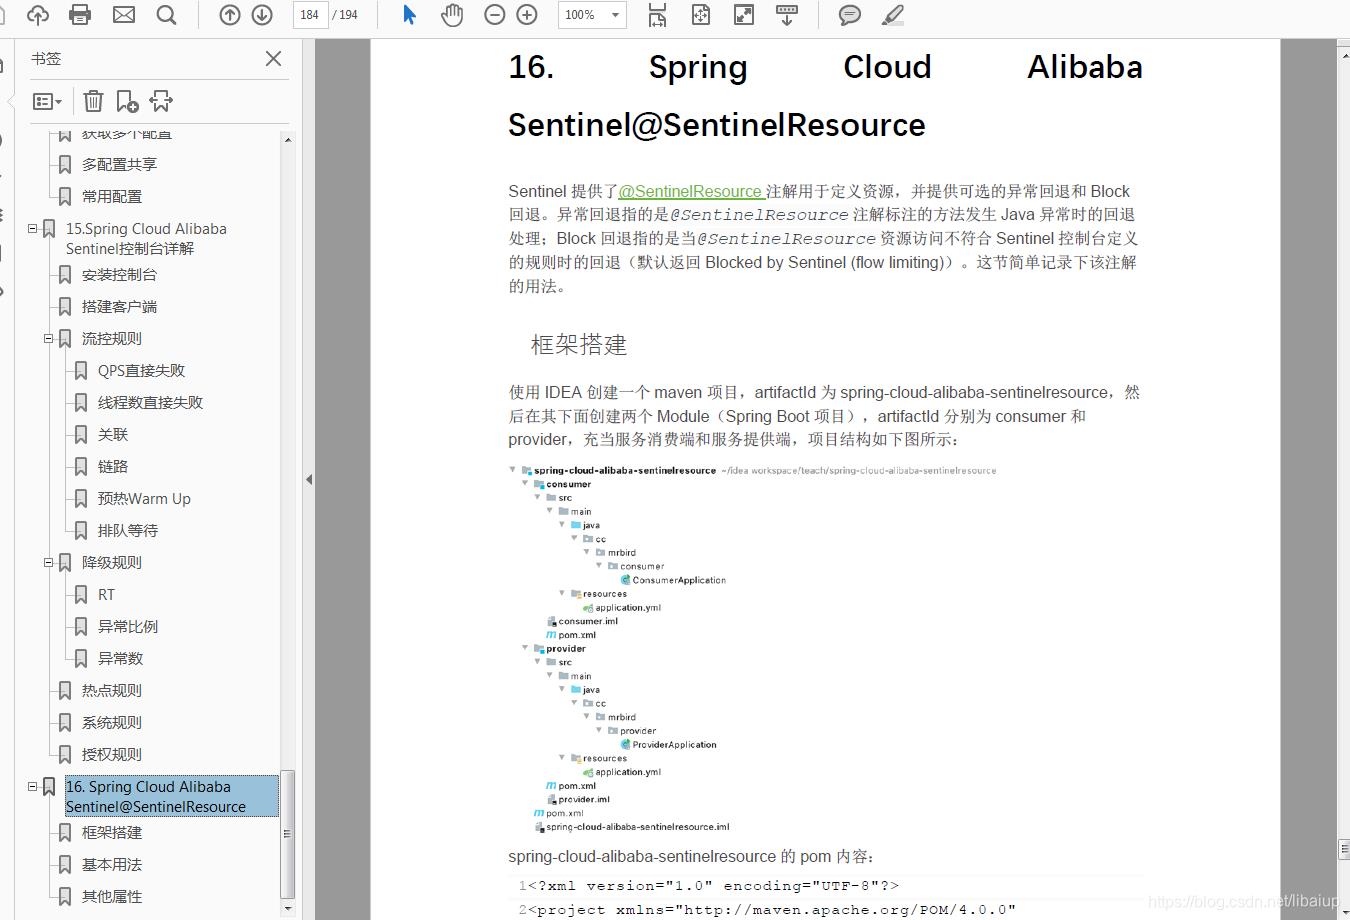Click bookmarks panel scrollbar up arrow
The height and width of the screenshot is (920, 1350).
(288, 138)
